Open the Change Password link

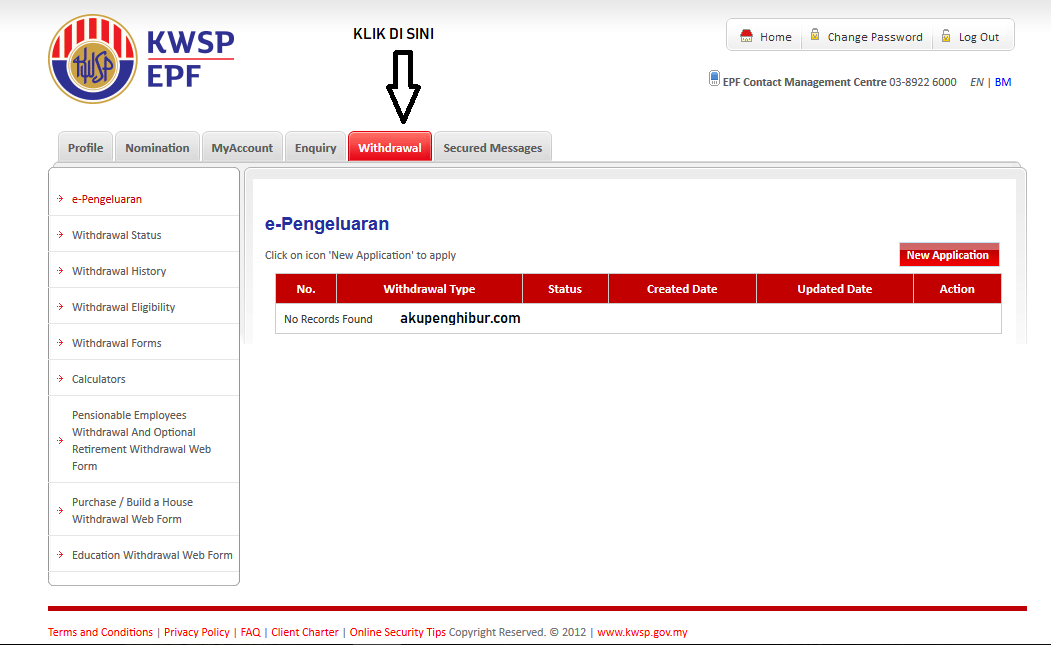point(875,37)
